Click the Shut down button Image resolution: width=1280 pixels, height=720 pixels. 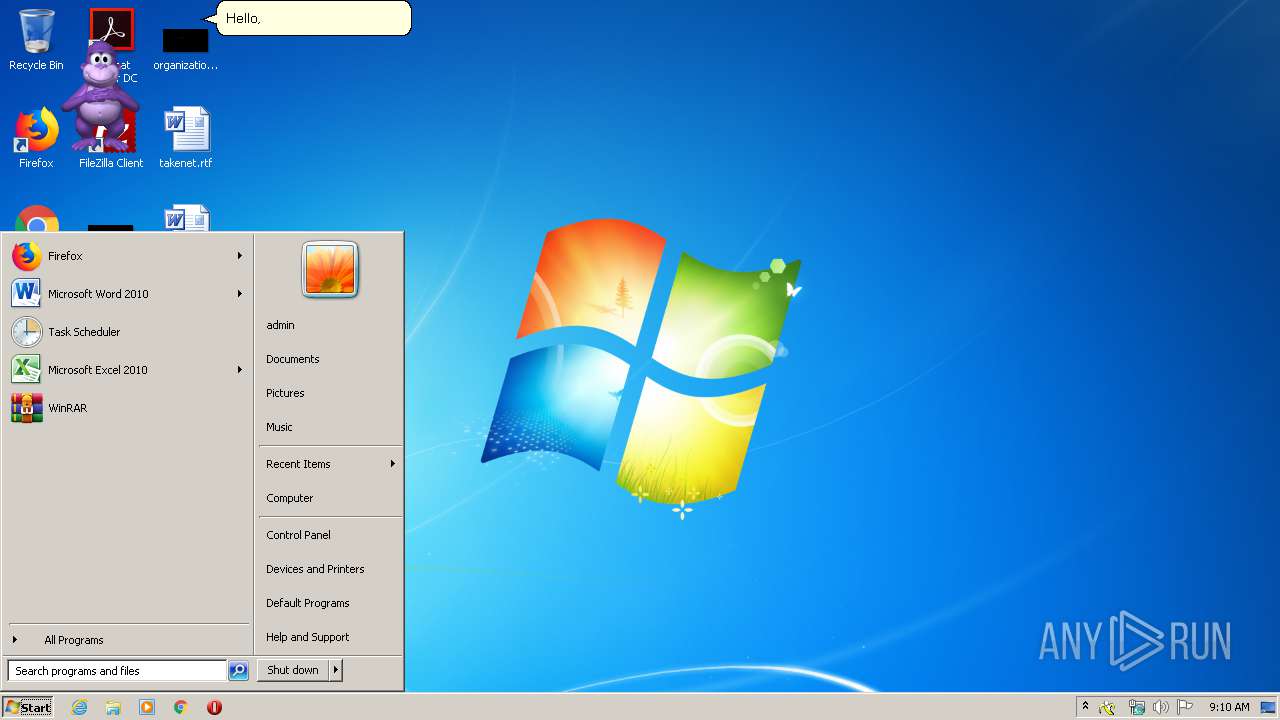coord(293,670)
